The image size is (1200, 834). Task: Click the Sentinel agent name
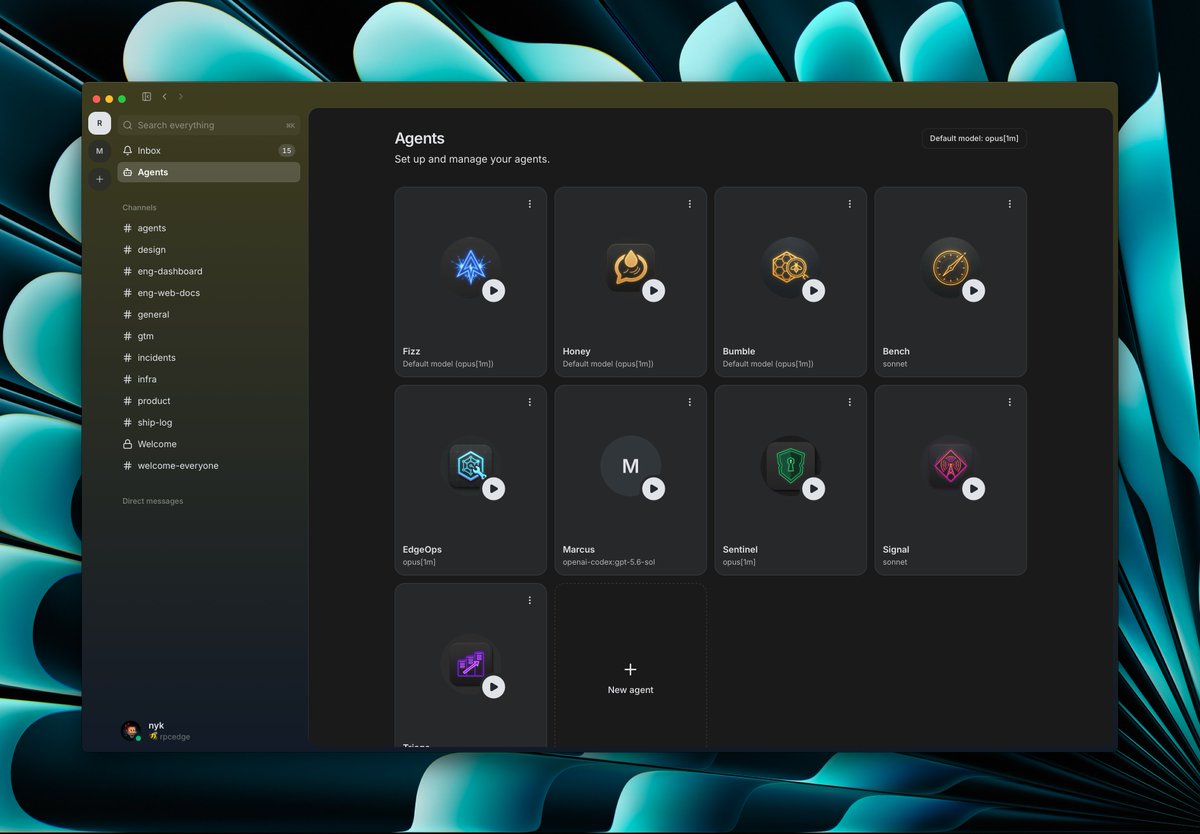[x=740, y=549]
